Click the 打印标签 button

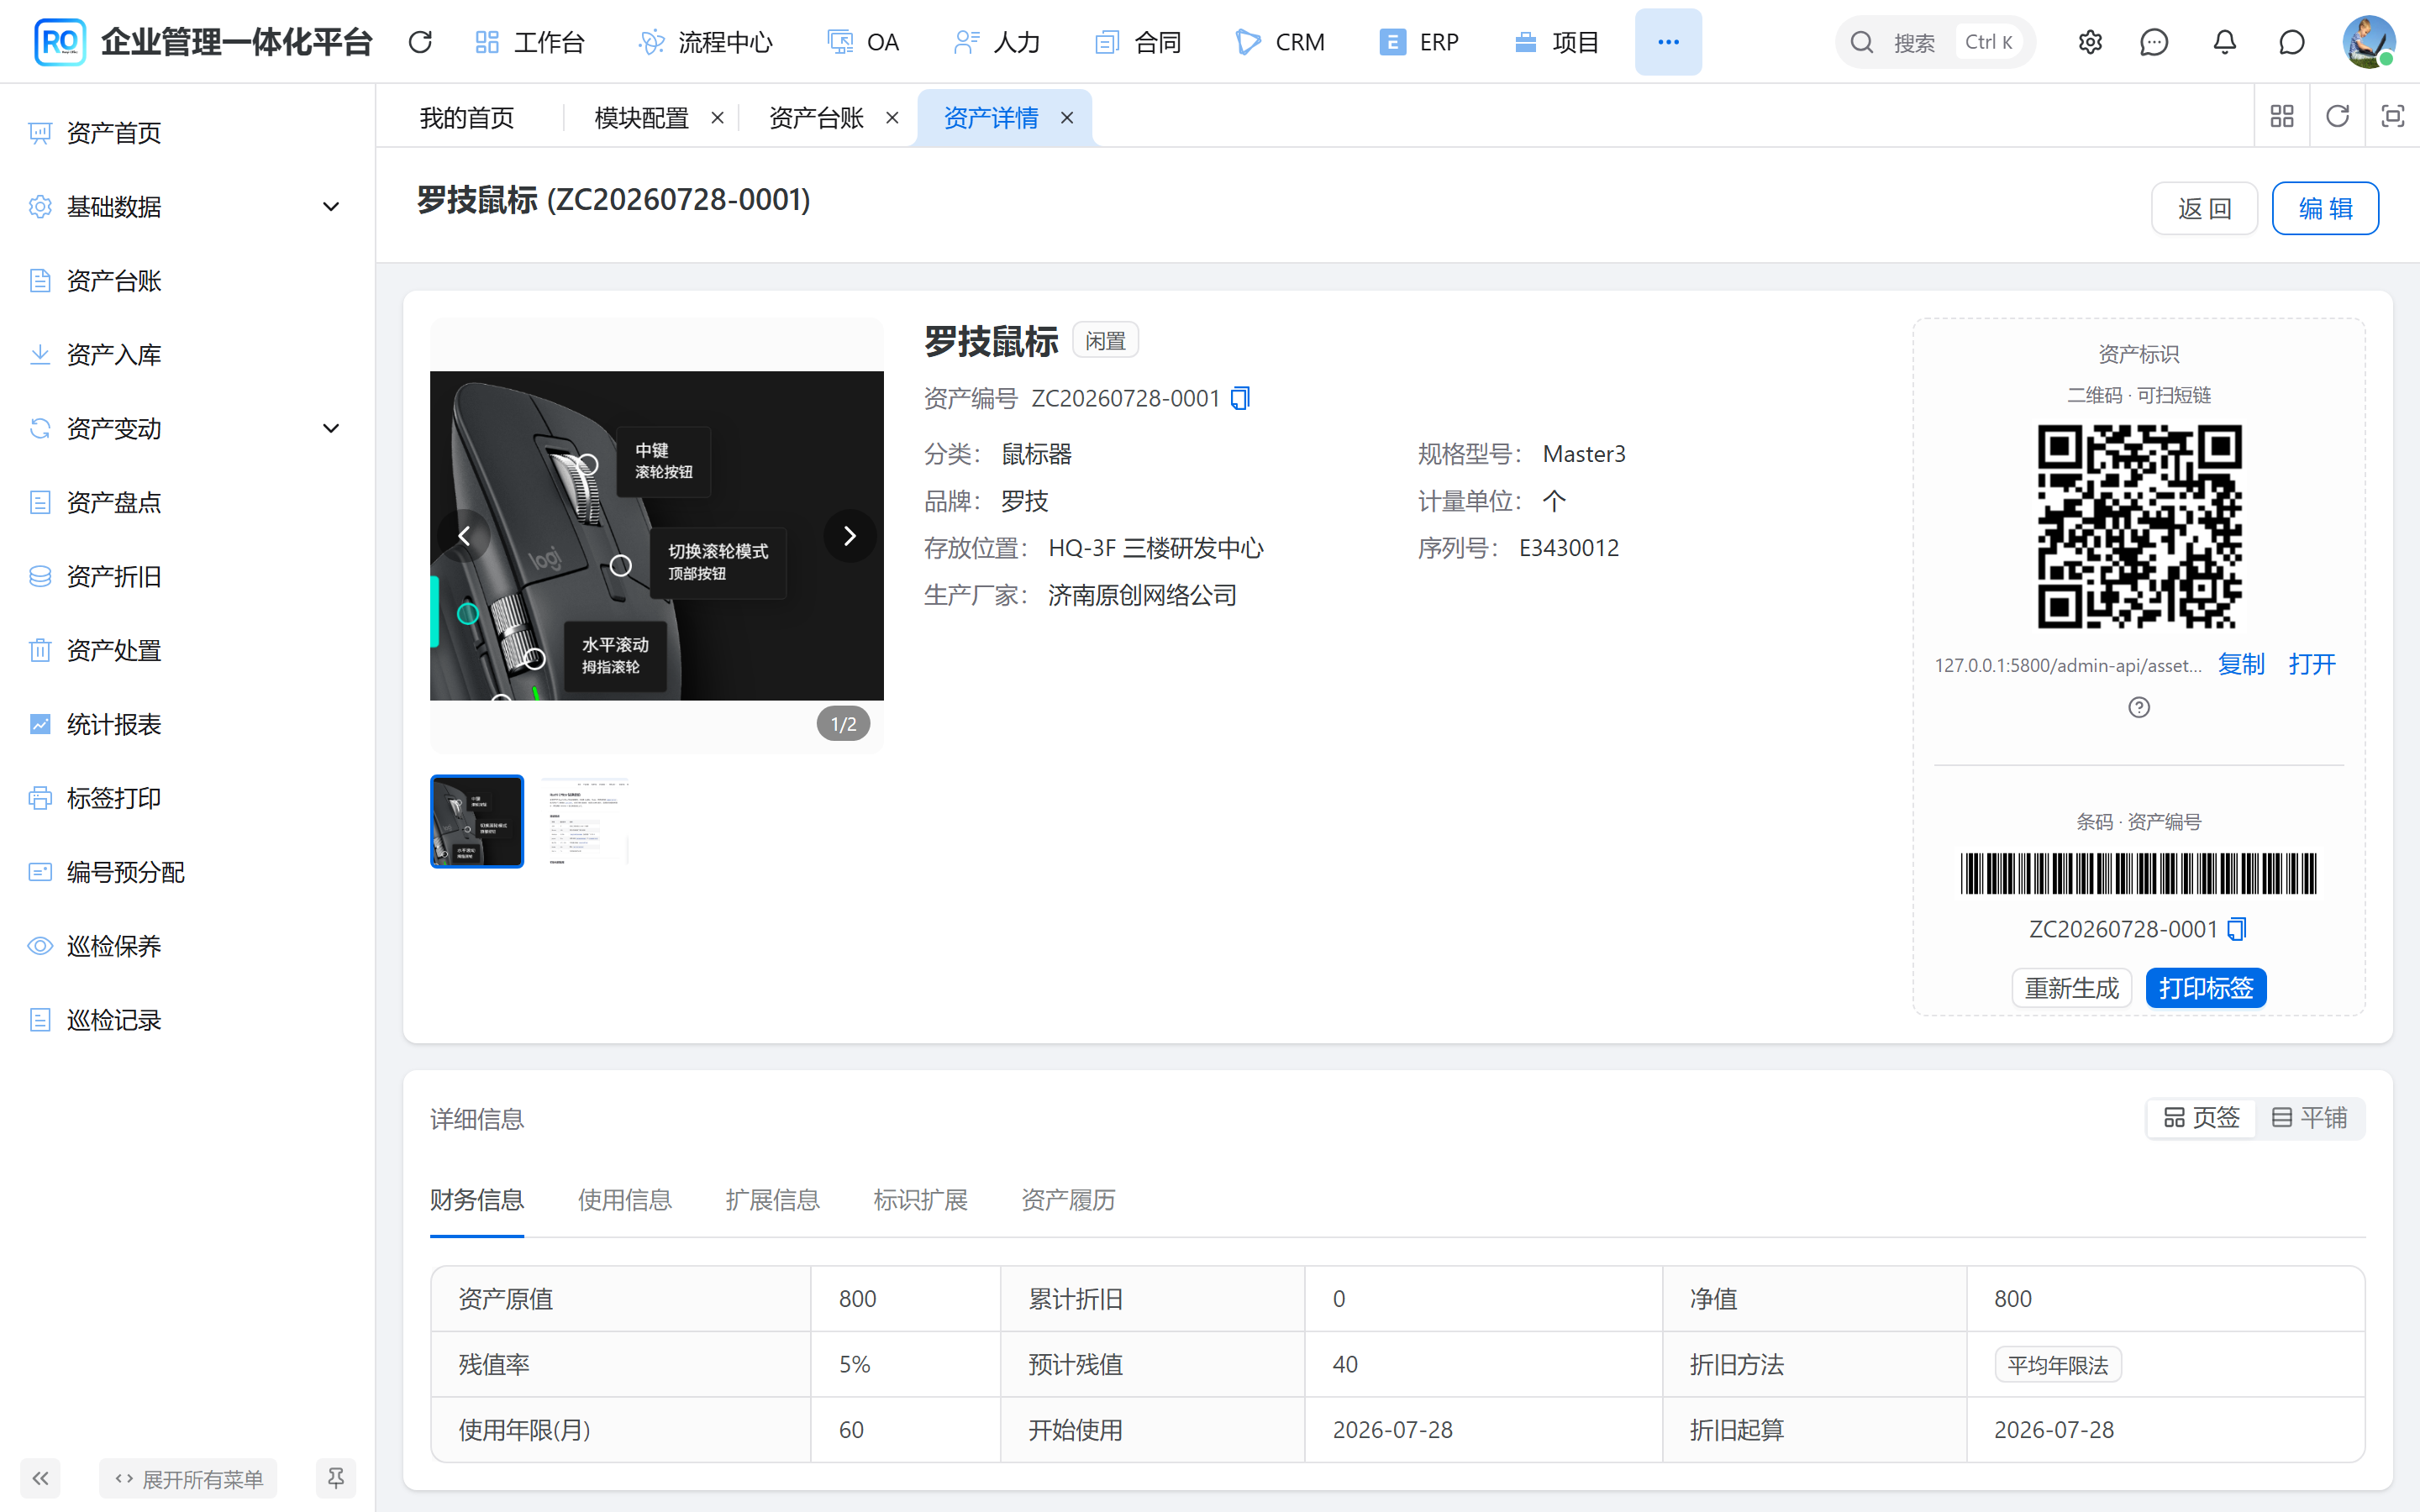point(2205,988)
